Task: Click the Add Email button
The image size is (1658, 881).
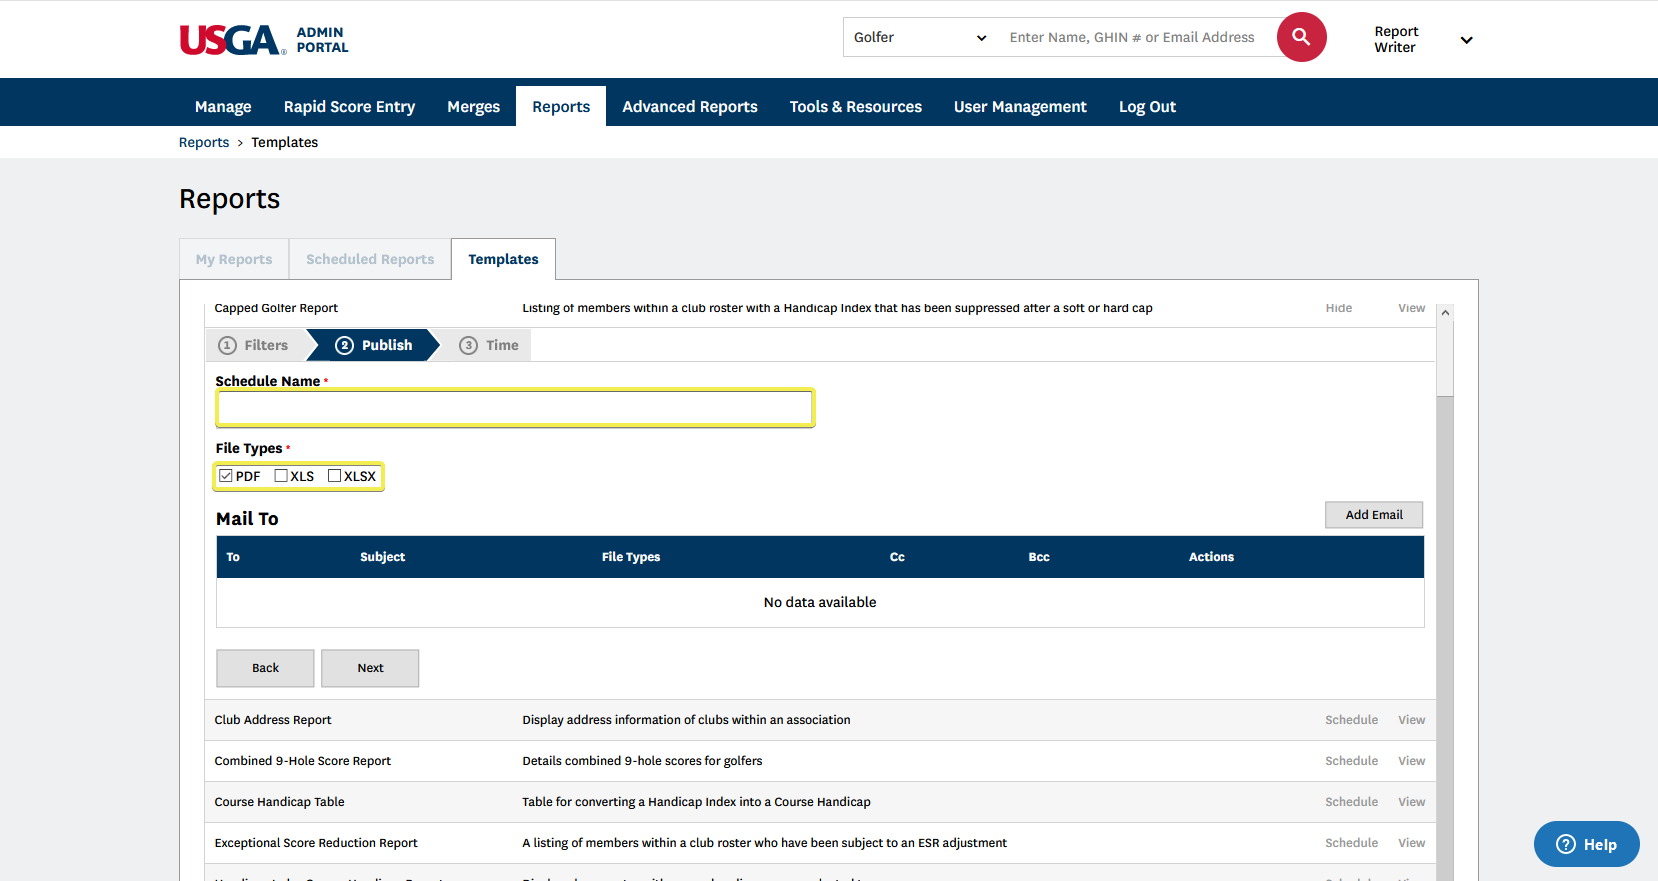Action: tap(1373, 515)
